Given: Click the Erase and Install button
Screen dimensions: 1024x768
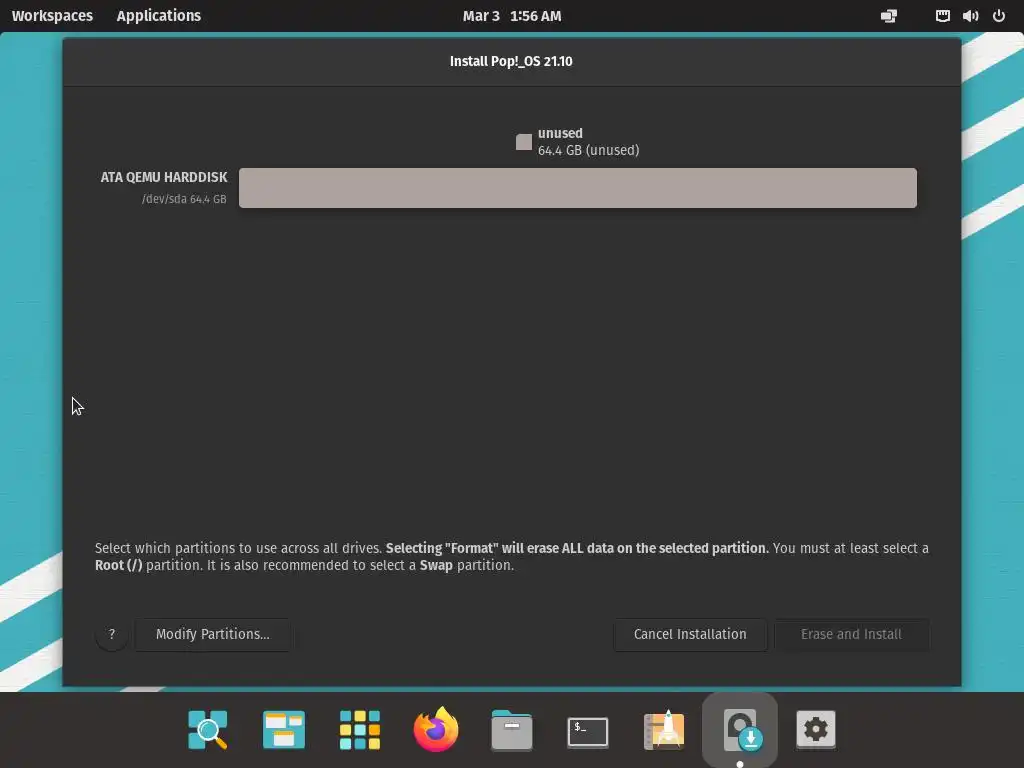Looking at the screenshot, I should click(851, 634).
